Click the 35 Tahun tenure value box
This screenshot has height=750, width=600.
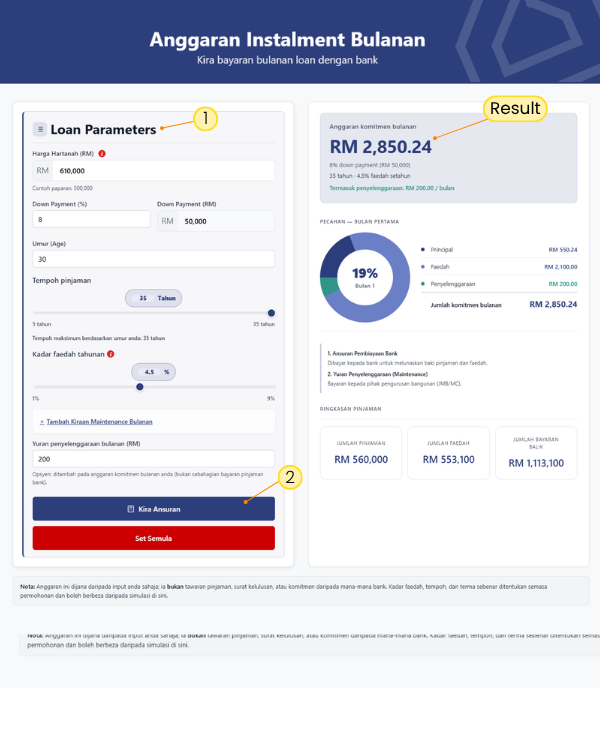[153, 298]
